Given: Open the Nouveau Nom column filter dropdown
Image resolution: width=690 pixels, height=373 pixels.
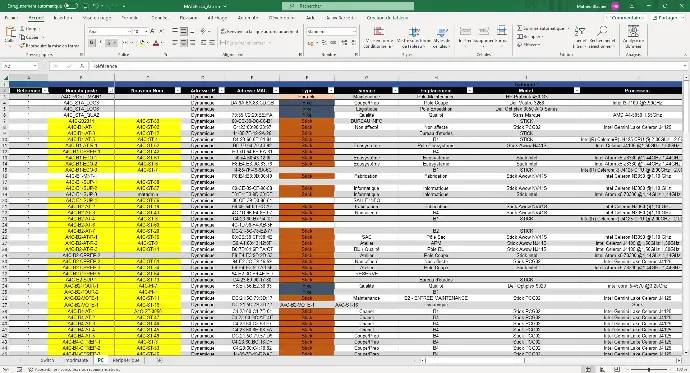Looking at the screenshot, I should (x=177, y=90).
